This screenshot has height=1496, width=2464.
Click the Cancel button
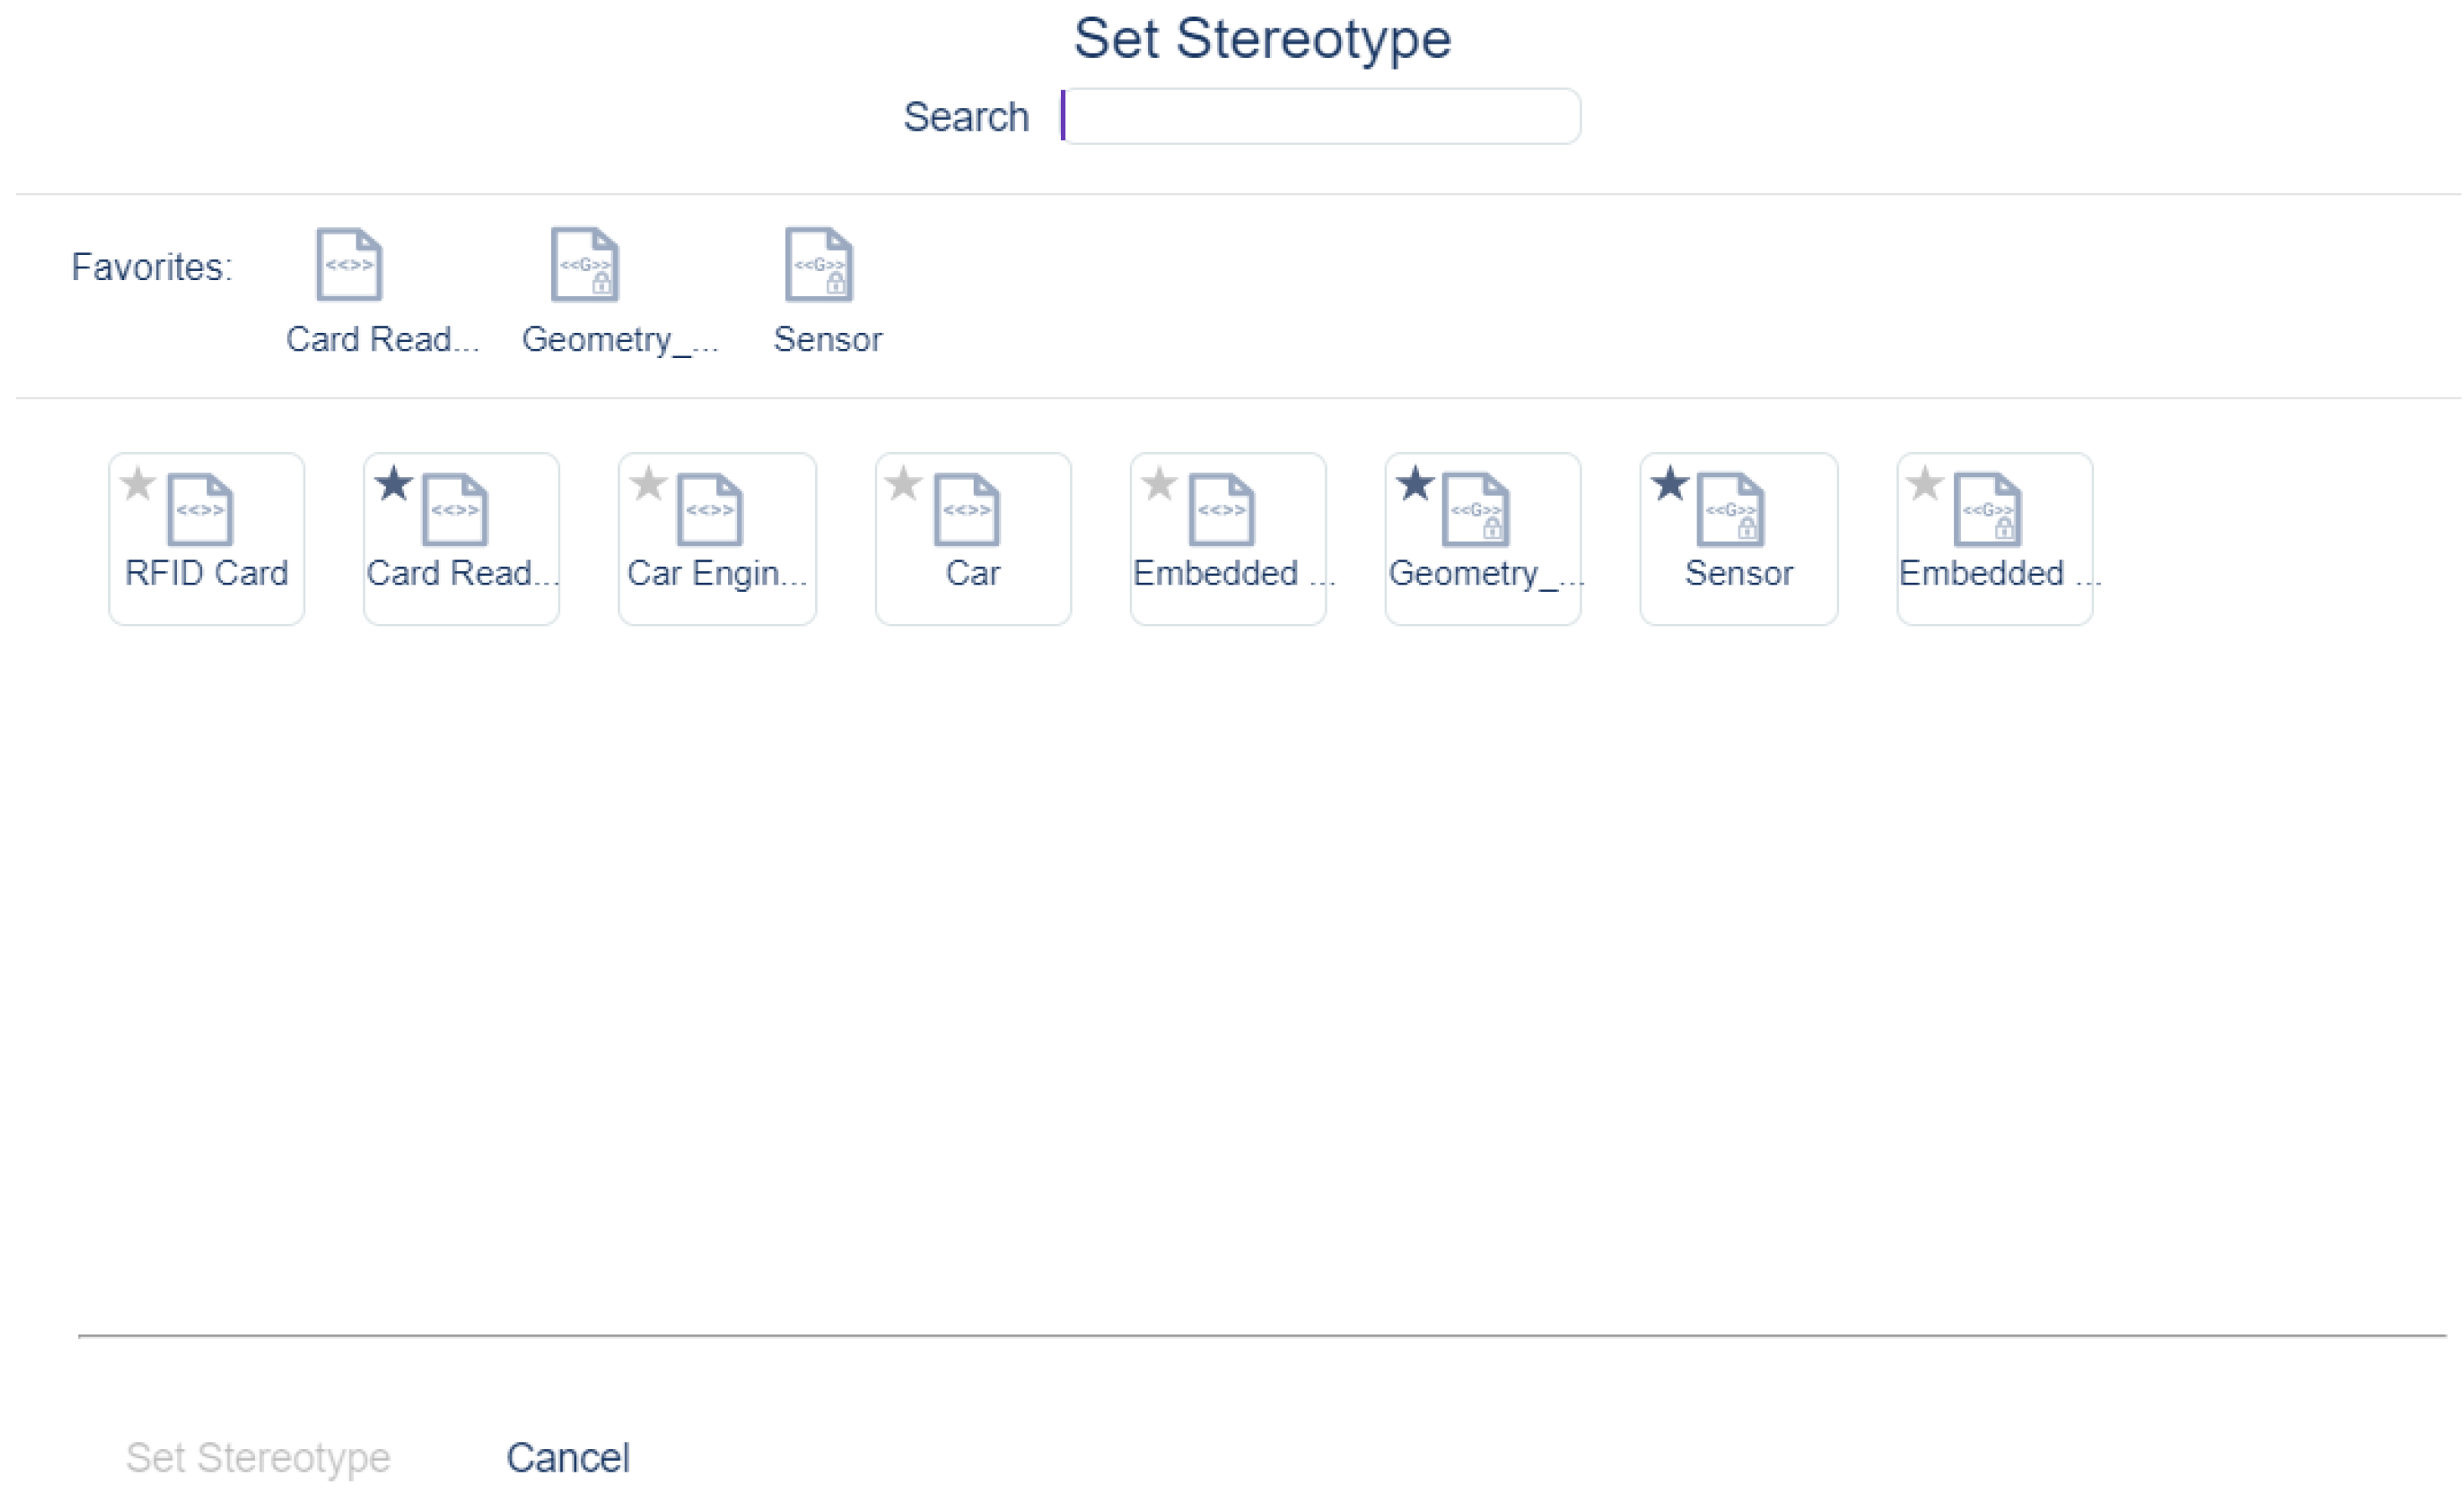point(568,1458)
